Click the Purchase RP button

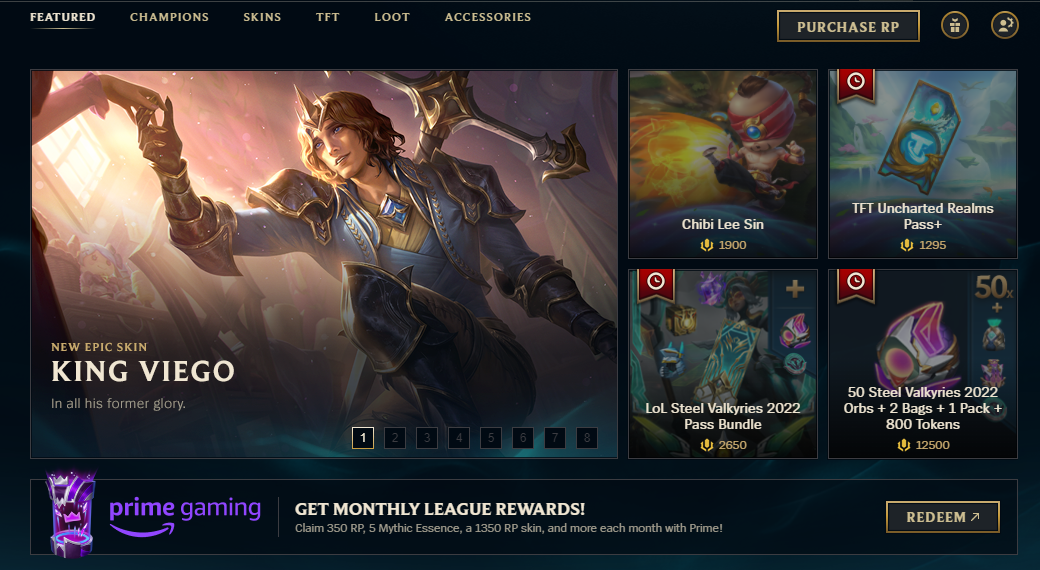coord(848,27)
